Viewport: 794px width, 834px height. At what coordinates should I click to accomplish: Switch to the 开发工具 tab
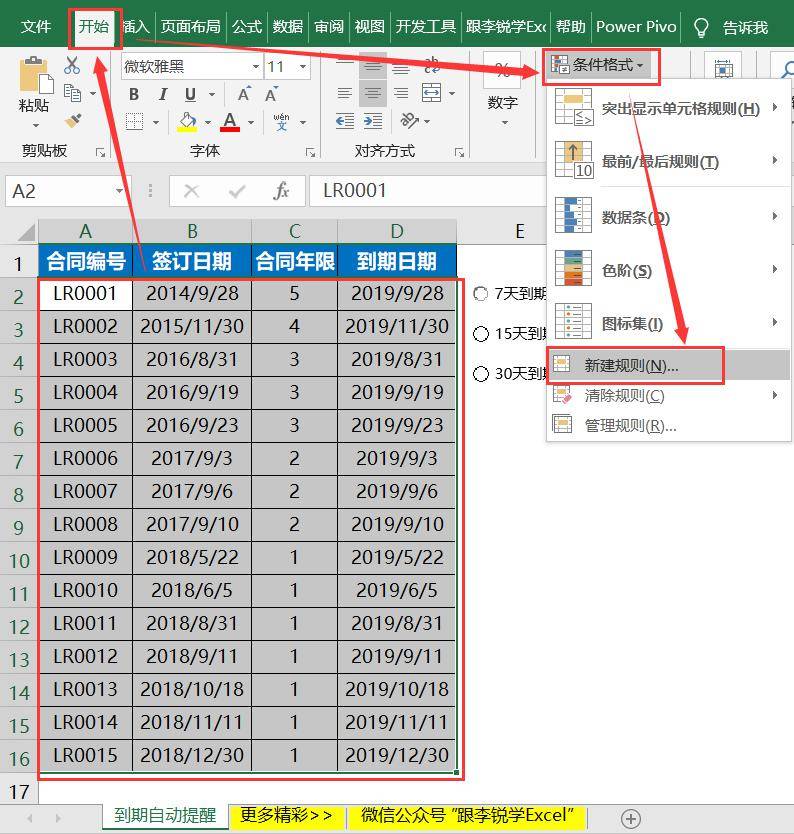425,27
